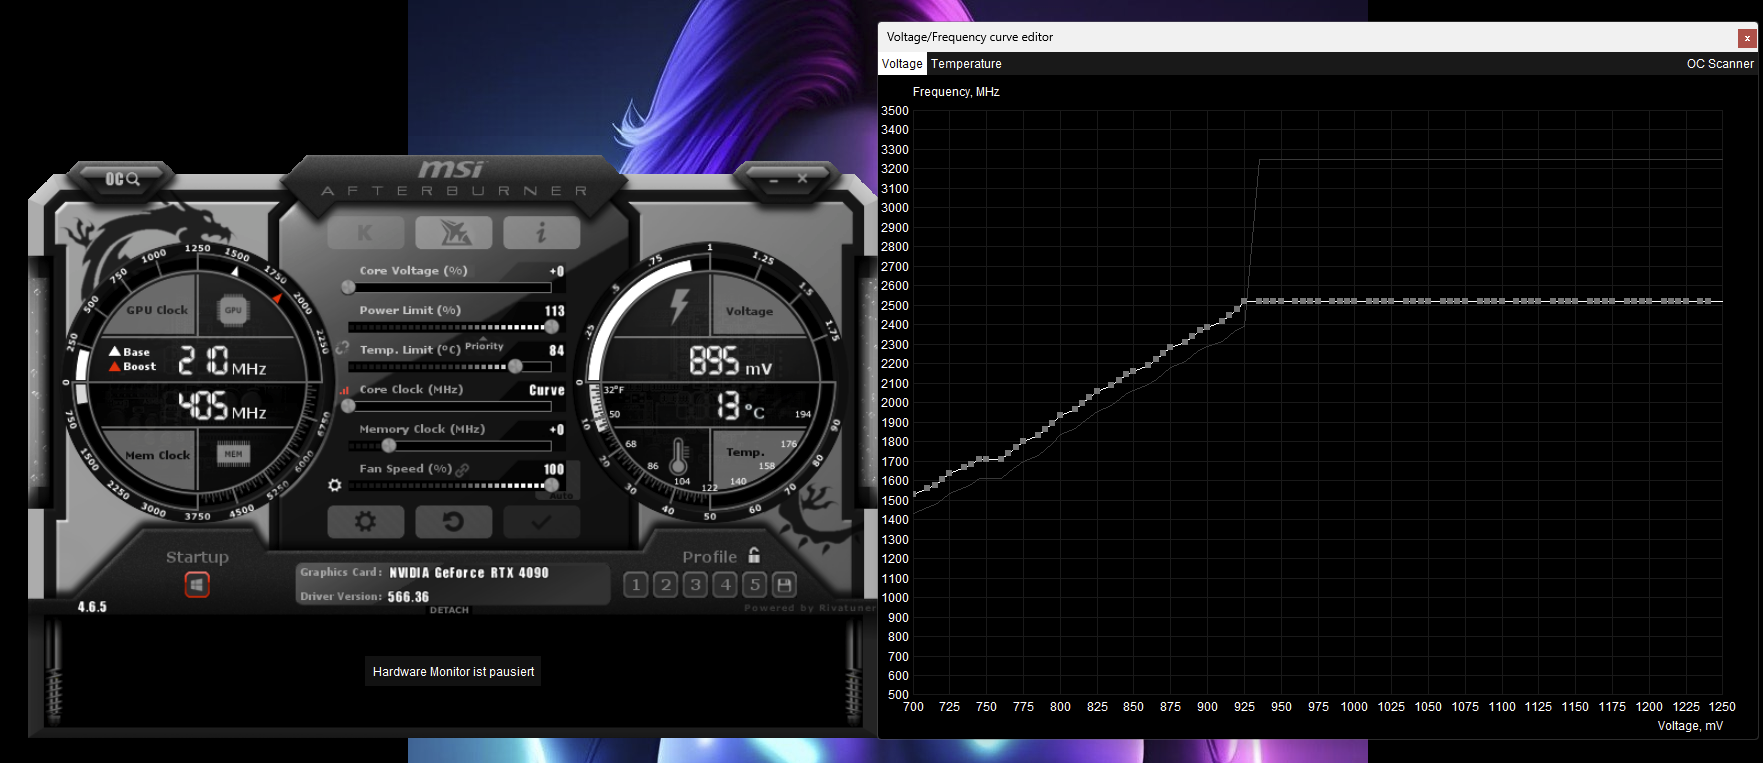Screen dimensions: 1763x763
Task: Select the last curve point near 1240 mV
Action: coord(1709,301)
